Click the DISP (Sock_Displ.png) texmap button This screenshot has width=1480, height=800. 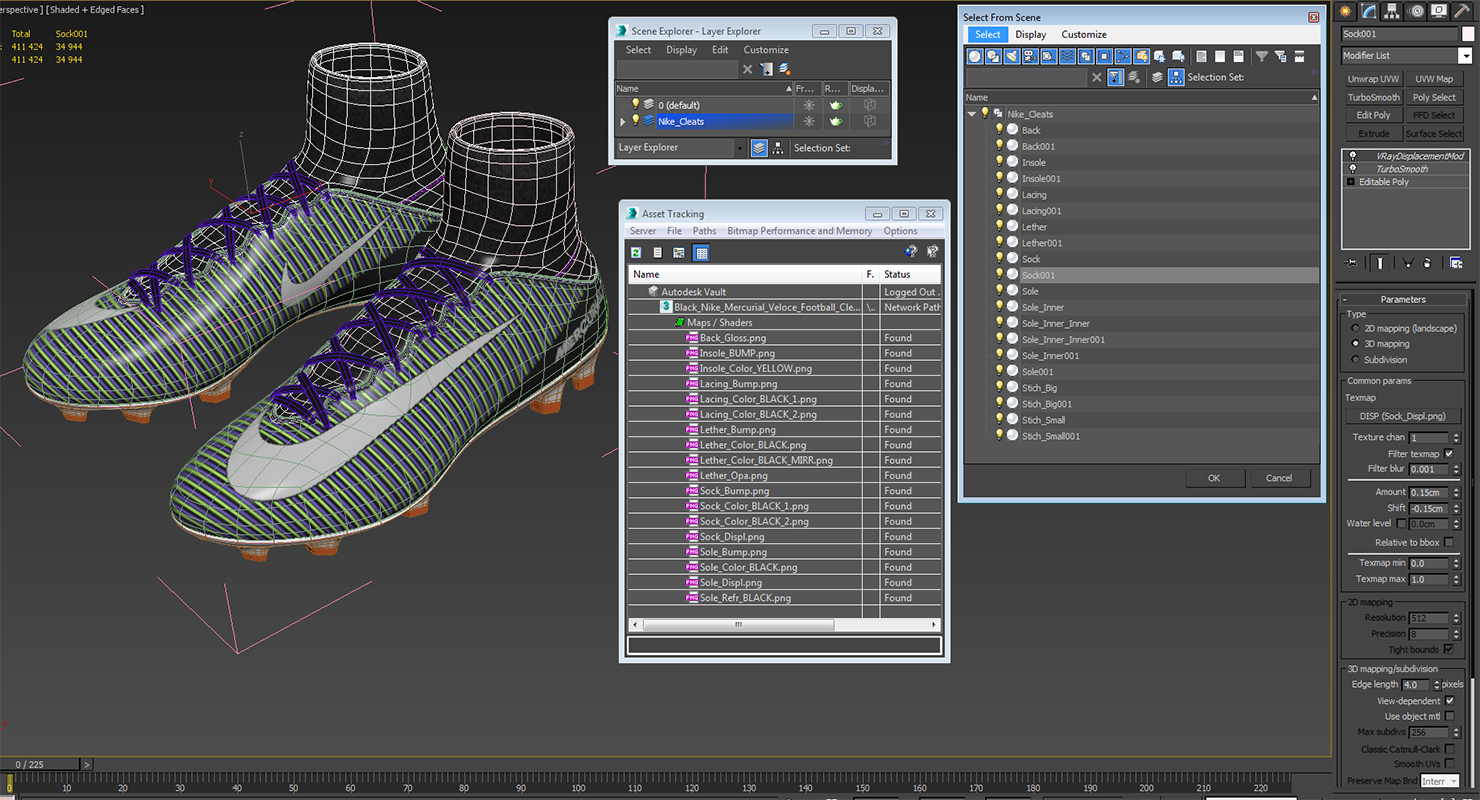point(1402,416)
